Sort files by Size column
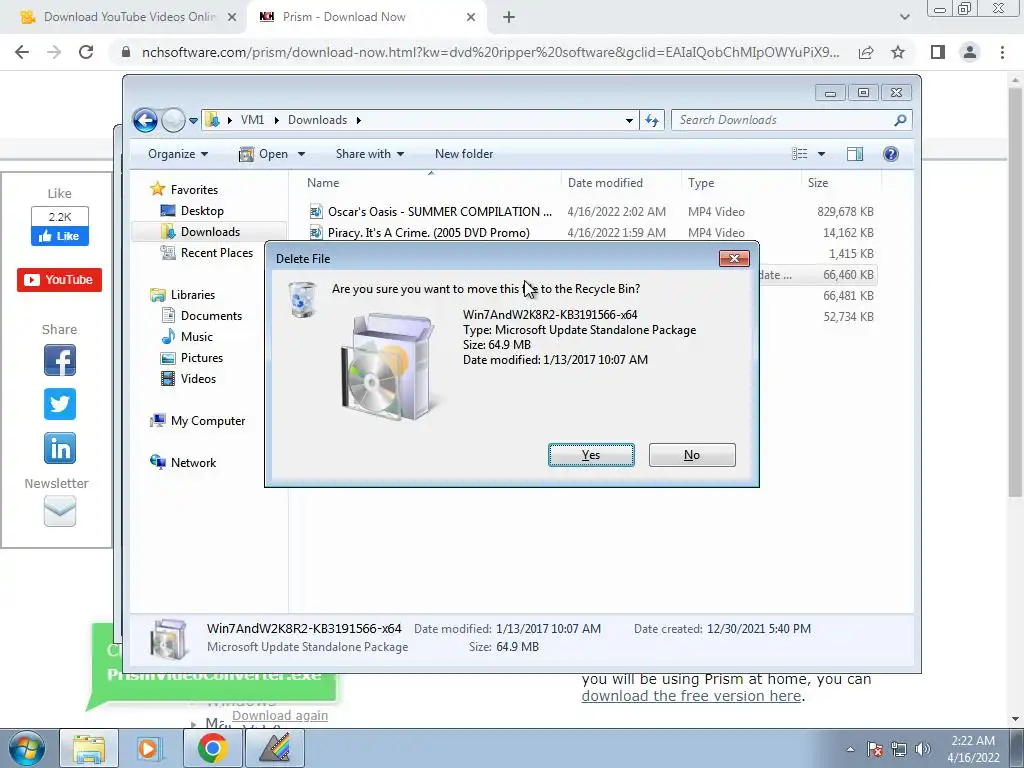This screenshot has height=768, width=1024. pos(841,183)
